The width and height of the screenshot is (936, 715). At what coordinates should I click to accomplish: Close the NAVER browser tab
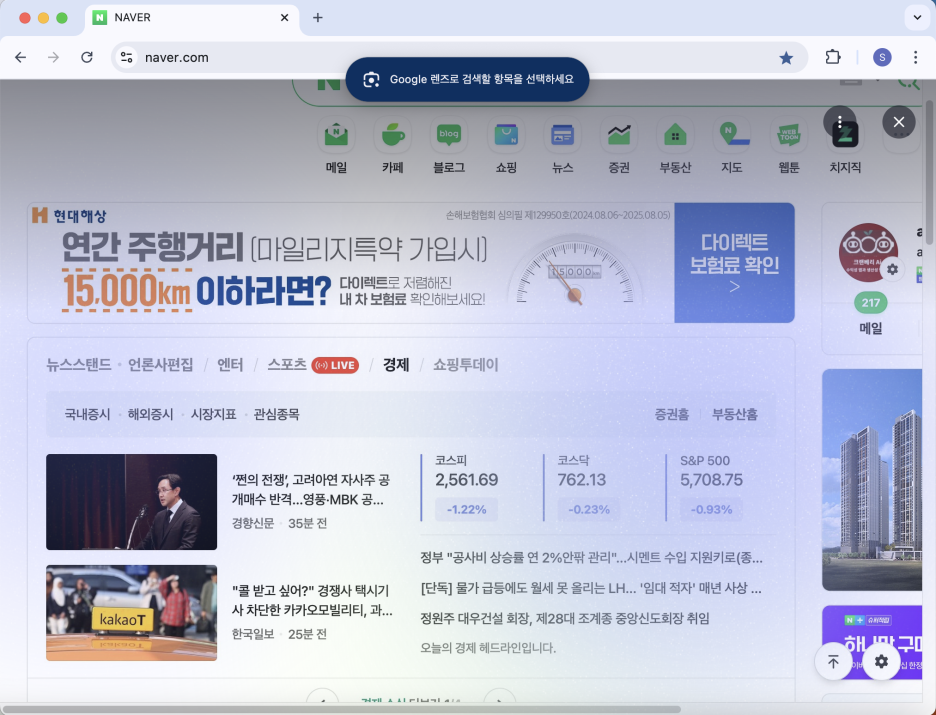coord(285,17)
